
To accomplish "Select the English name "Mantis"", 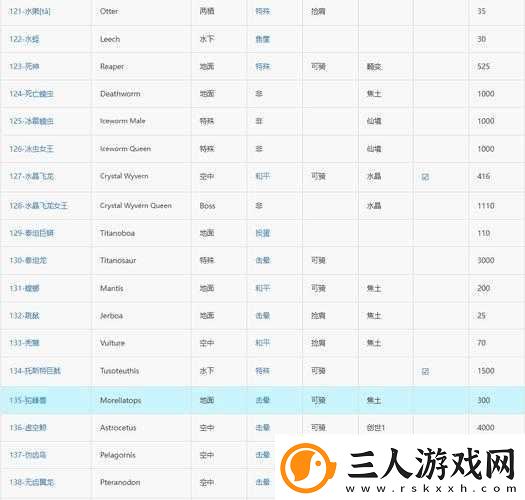I will pyautogui.click(x=111, y=288).
